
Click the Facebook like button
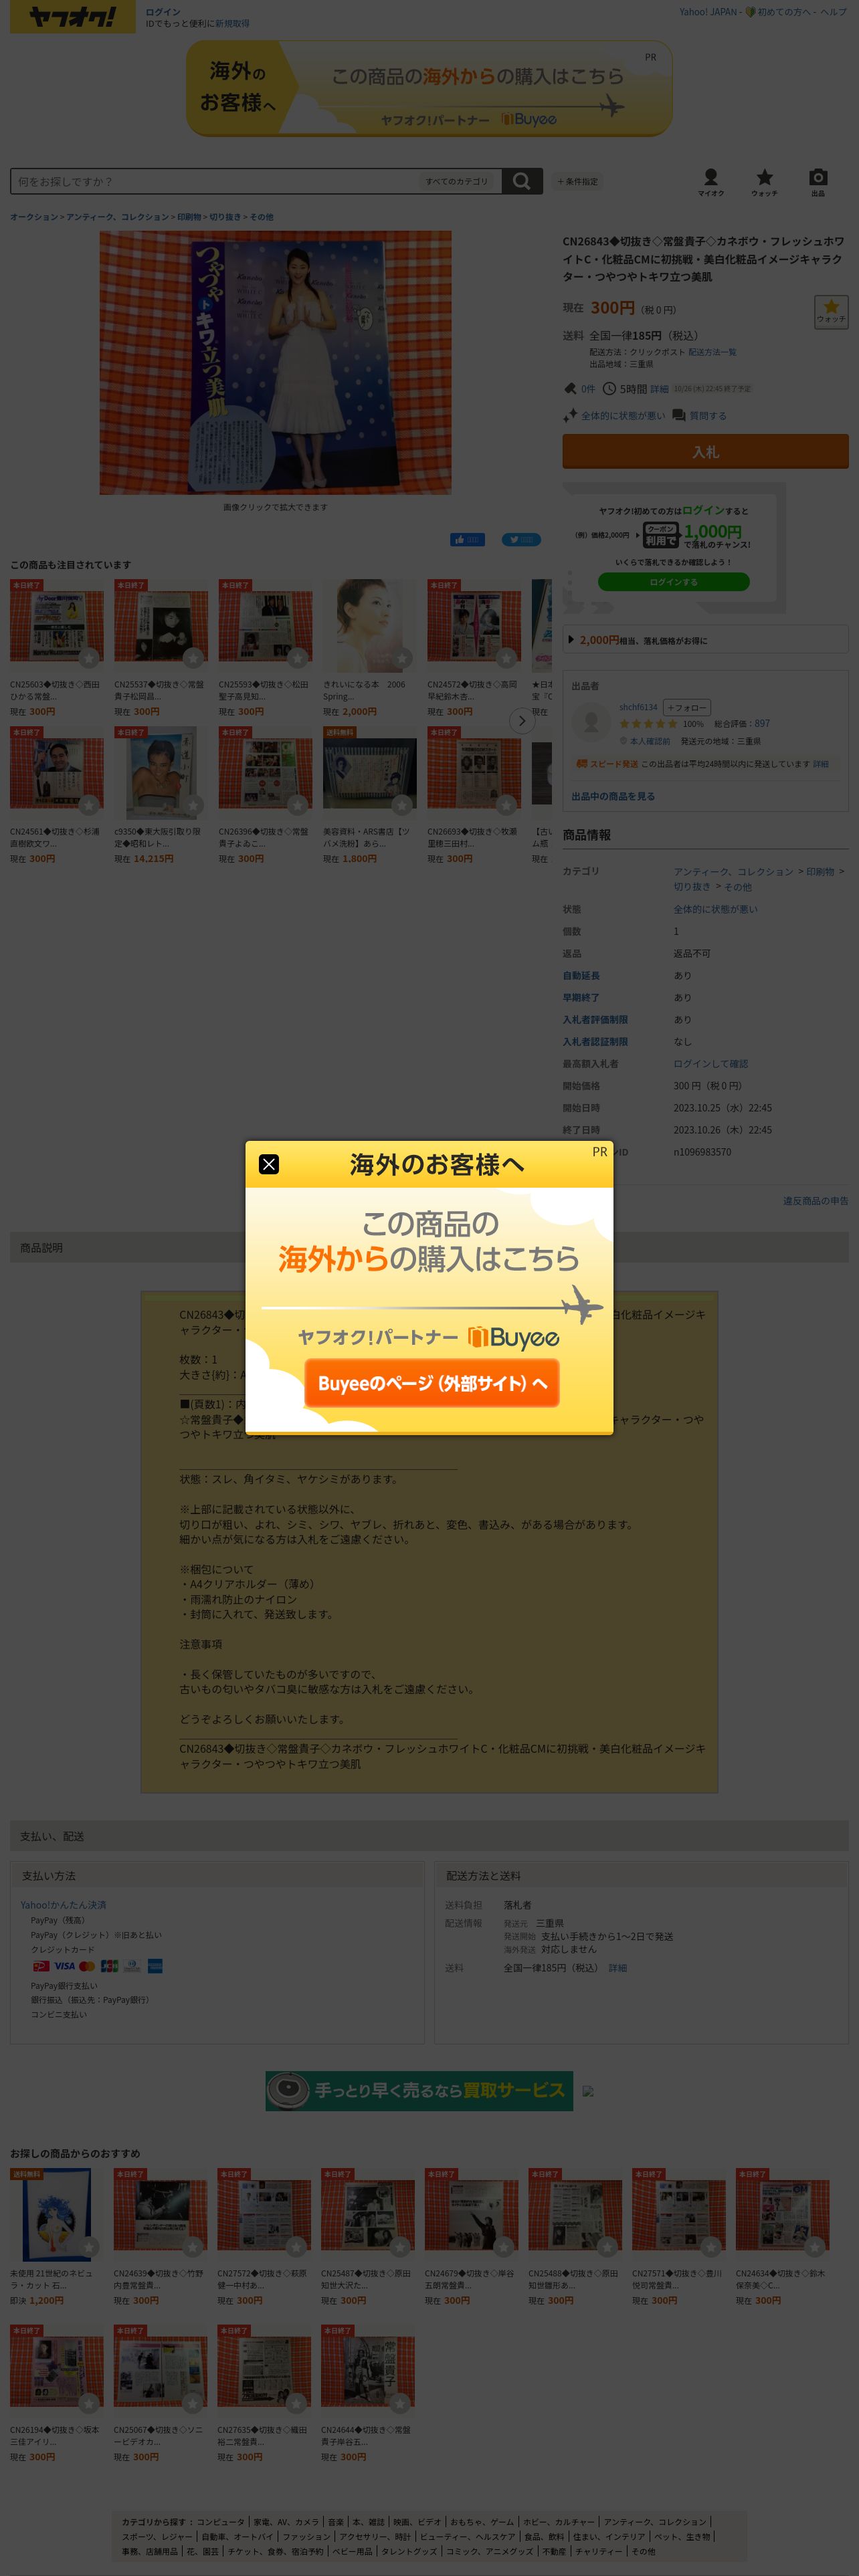pyautogui.click(x=467, y=539)
